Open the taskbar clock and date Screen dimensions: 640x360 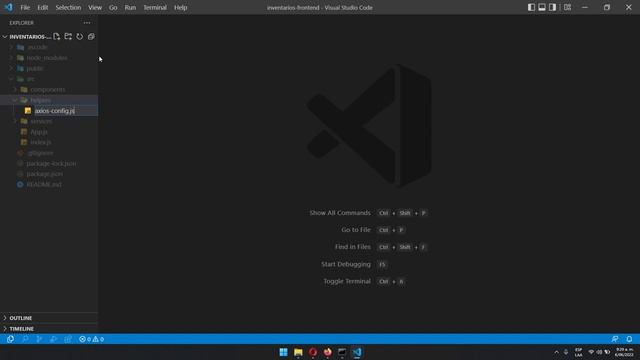[x=624, y=352]
